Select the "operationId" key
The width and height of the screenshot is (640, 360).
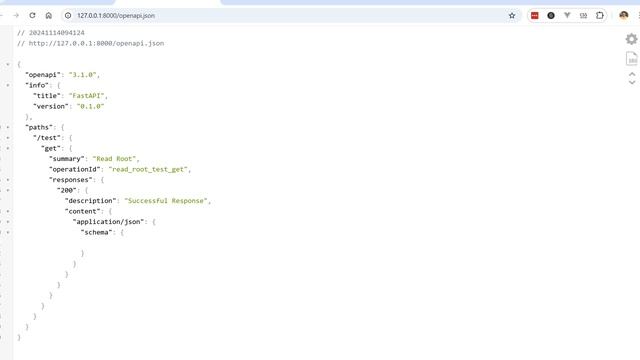pos(75,169)
